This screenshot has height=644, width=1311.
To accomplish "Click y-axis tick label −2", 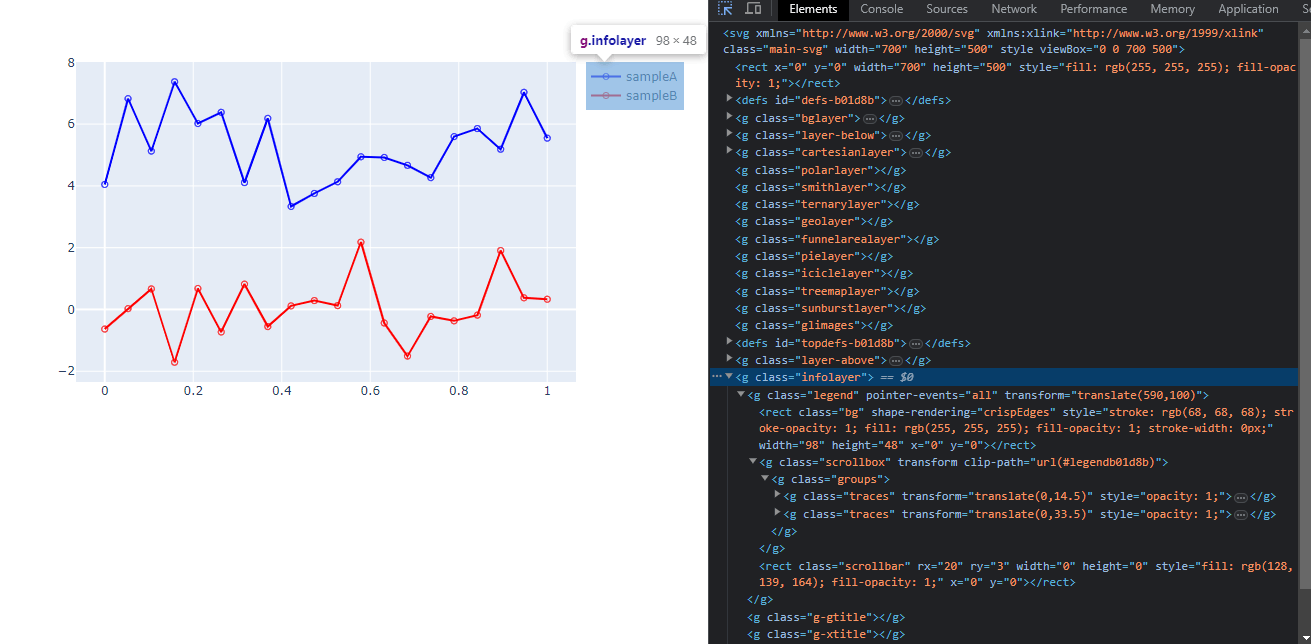I will tap(68, 371).
